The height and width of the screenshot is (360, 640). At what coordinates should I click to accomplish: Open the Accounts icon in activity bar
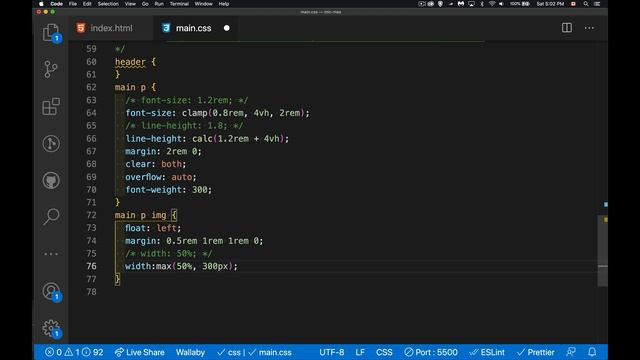click(51, 292)
